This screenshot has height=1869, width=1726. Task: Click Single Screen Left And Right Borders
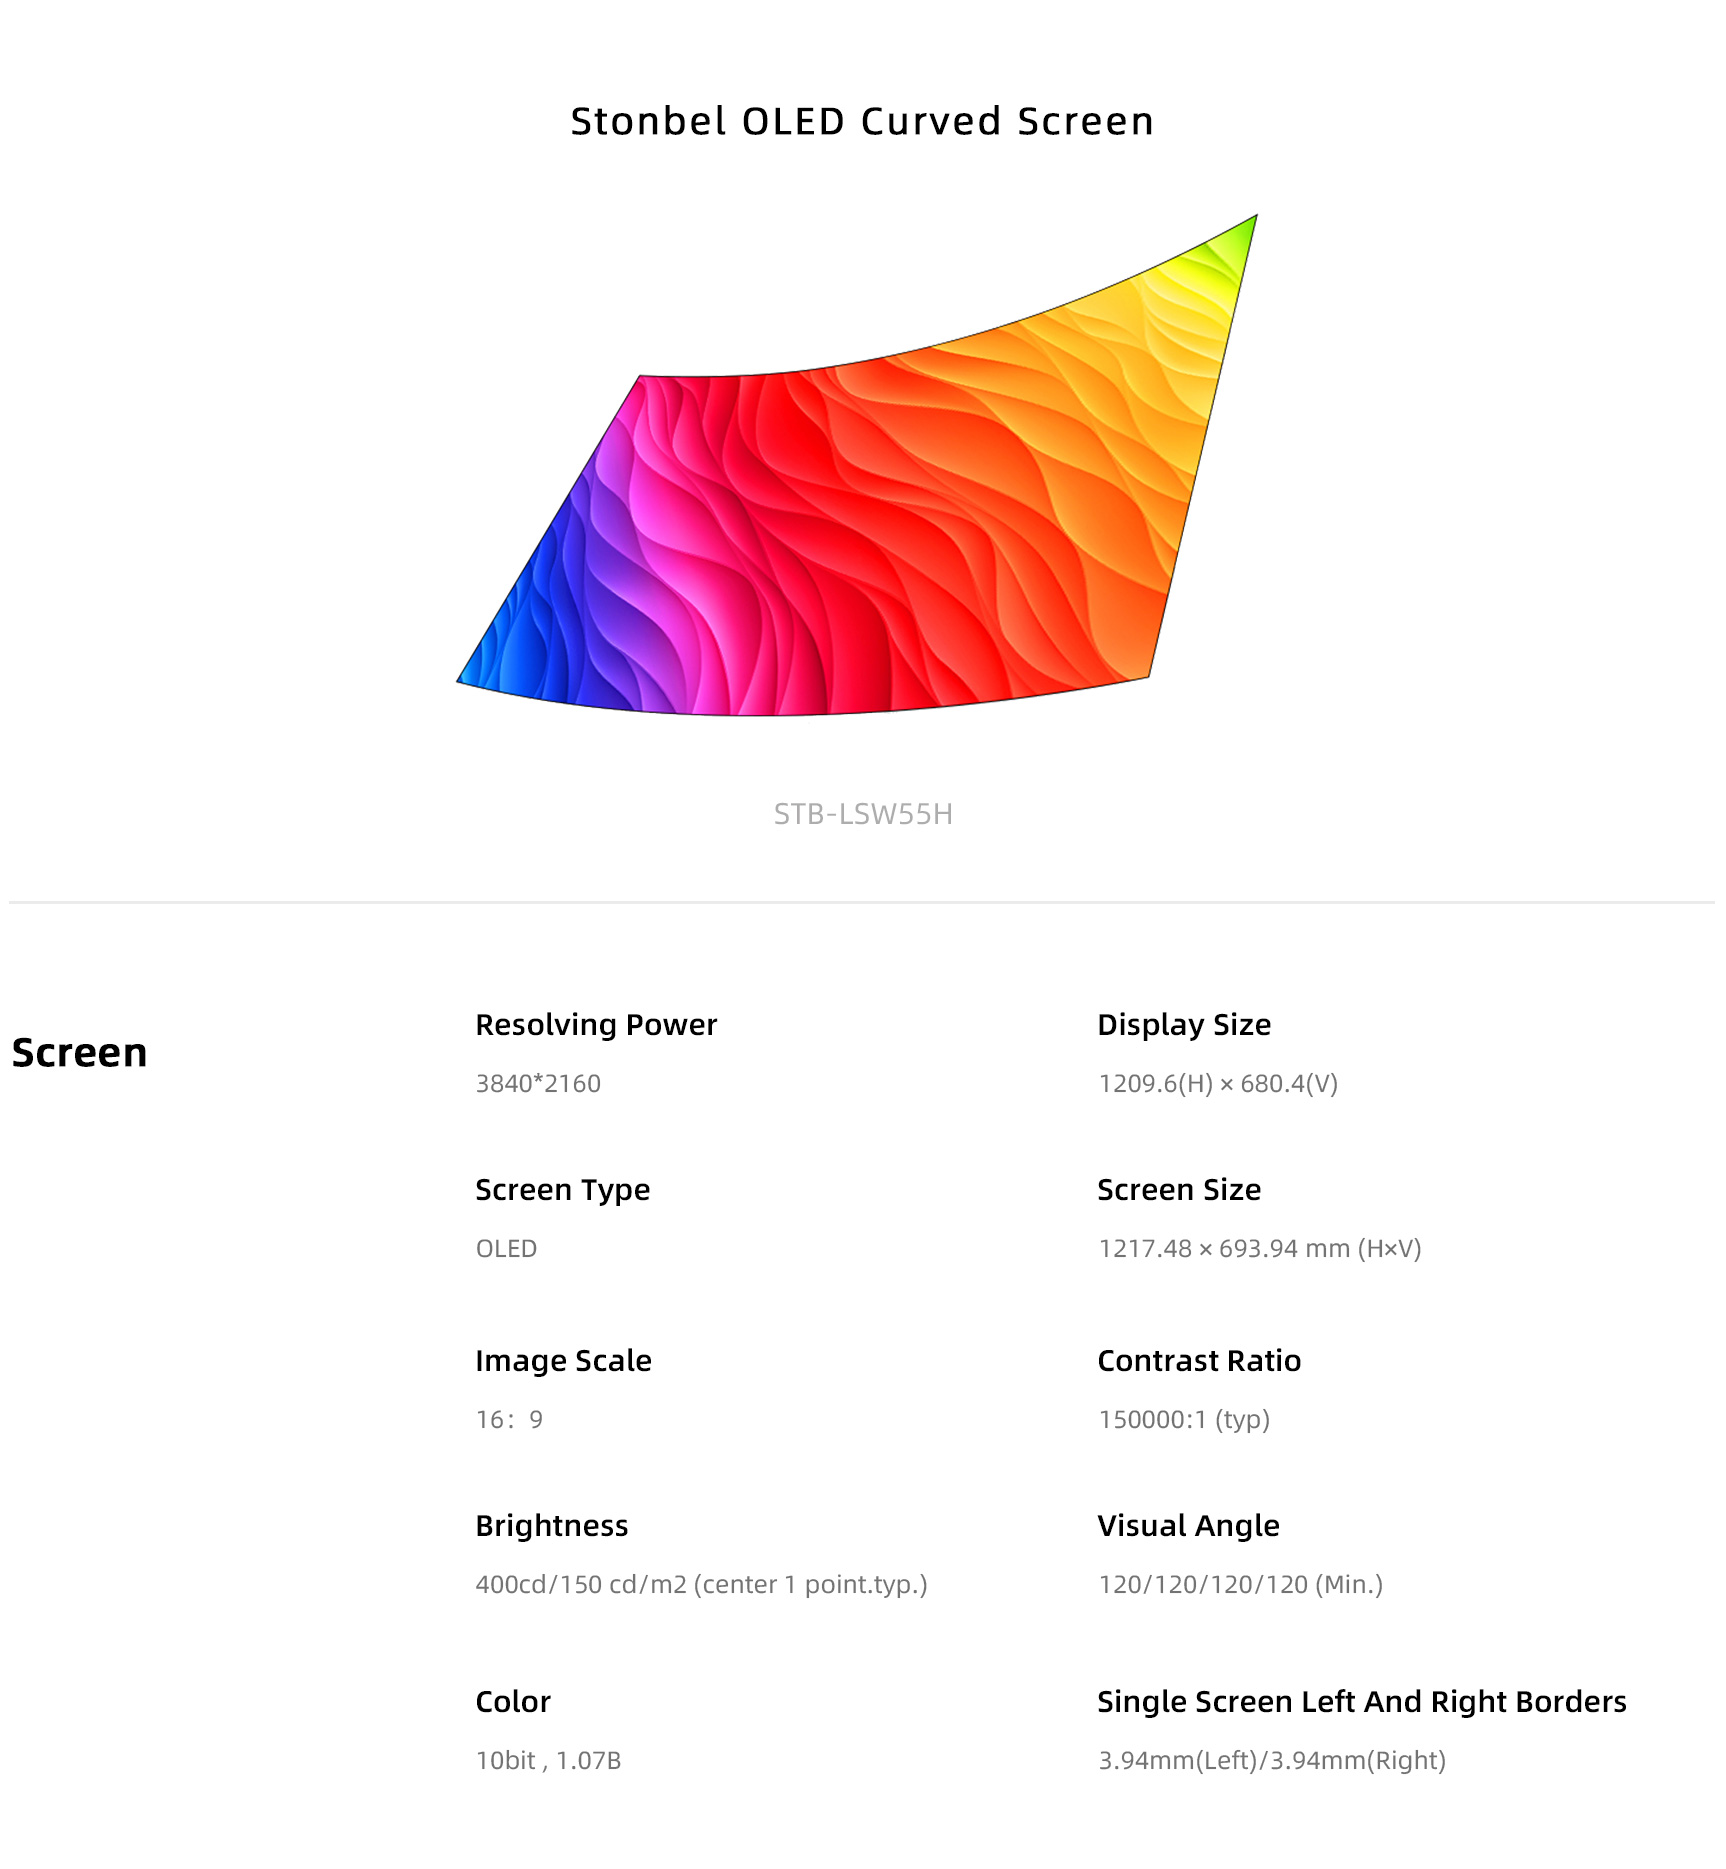click(x=1362, y=1702)
